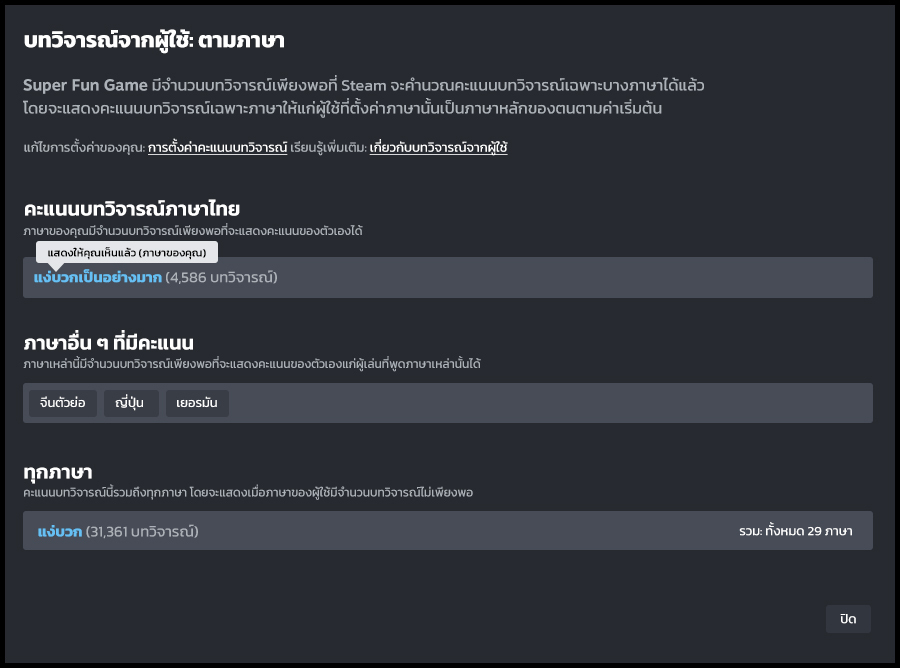Click the แสดงให้คุณเห็นแล้ว tooltip

click(x=126, y=252)
